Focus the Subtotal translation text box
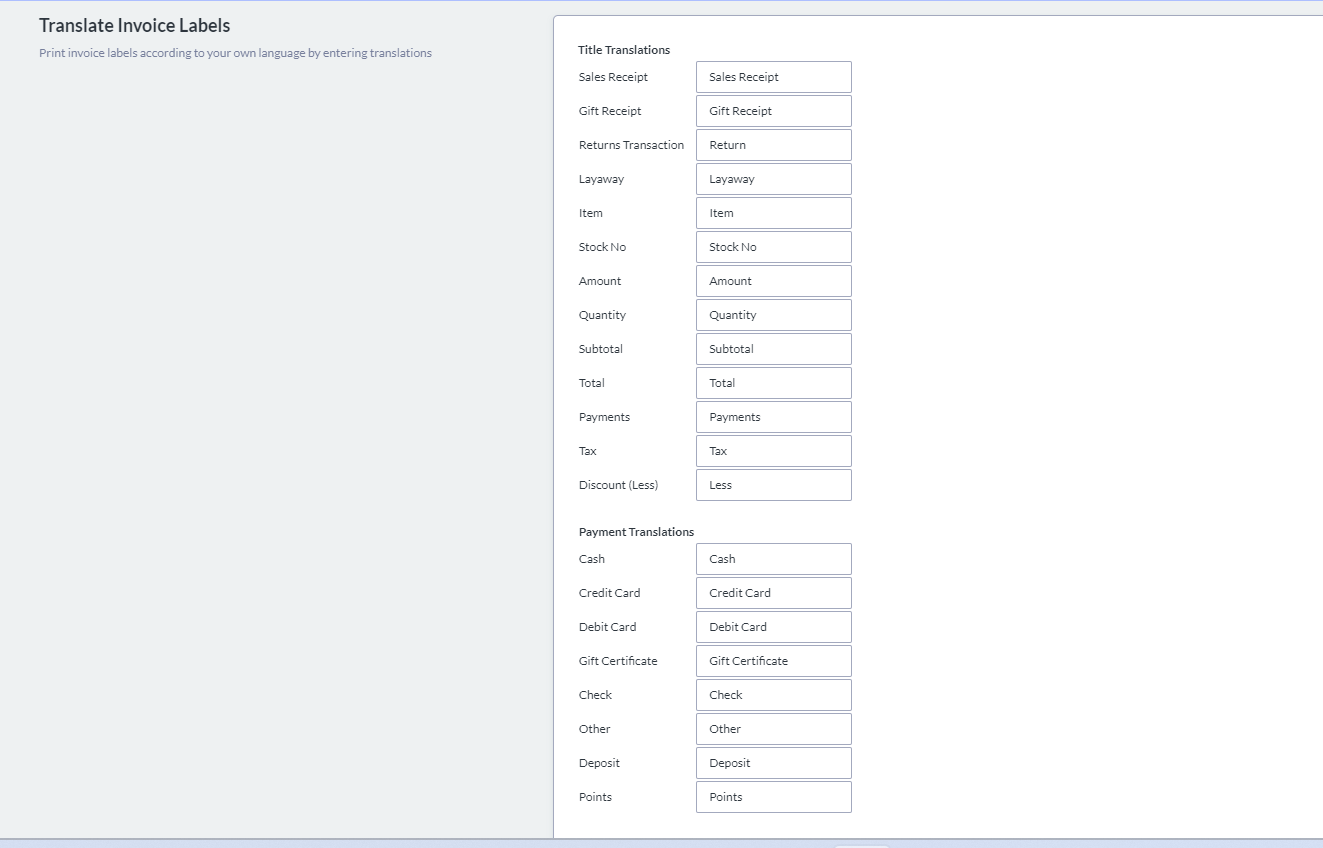Image resolution: width=1323 pixels, height=848 pixels. click(773, 349)
